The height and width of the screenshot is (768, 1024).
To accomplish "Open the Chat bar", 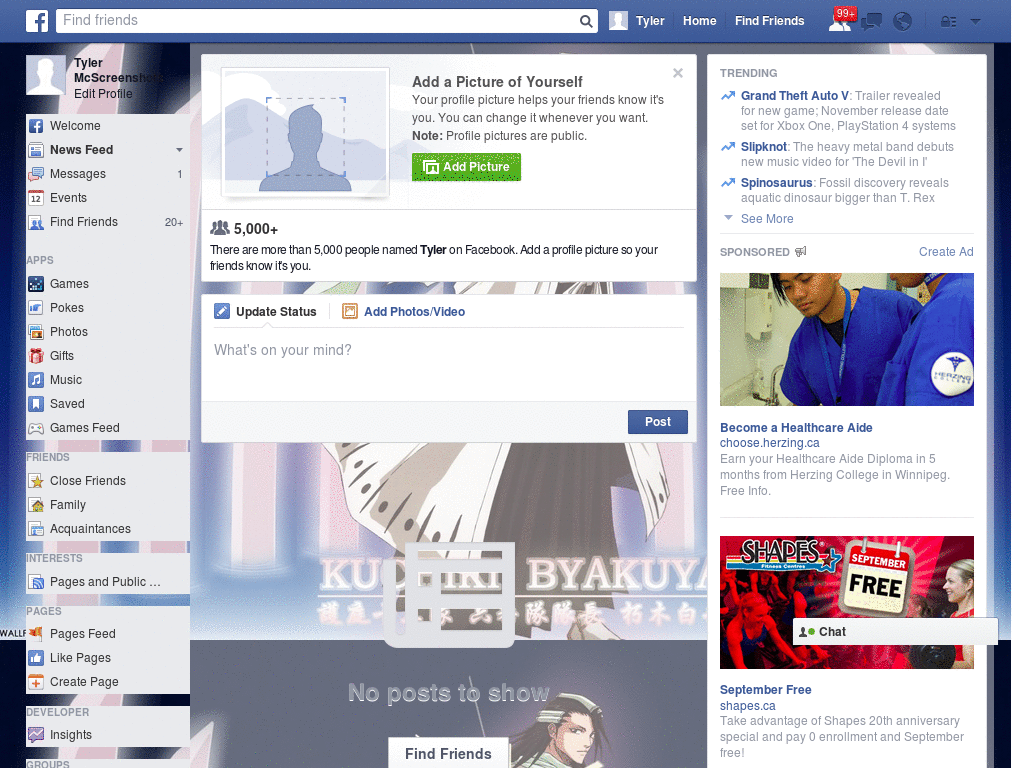I will pyautogui.click(x=895, y=632).
